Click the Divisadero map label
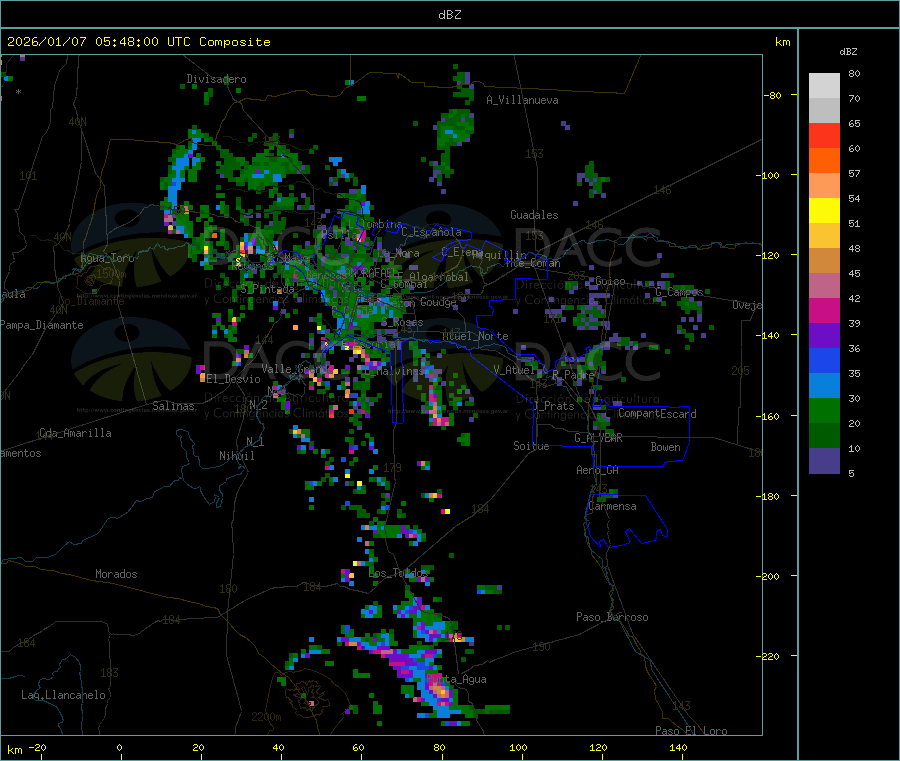This screenshot has width=900, height=761. (x=216, y=79)
